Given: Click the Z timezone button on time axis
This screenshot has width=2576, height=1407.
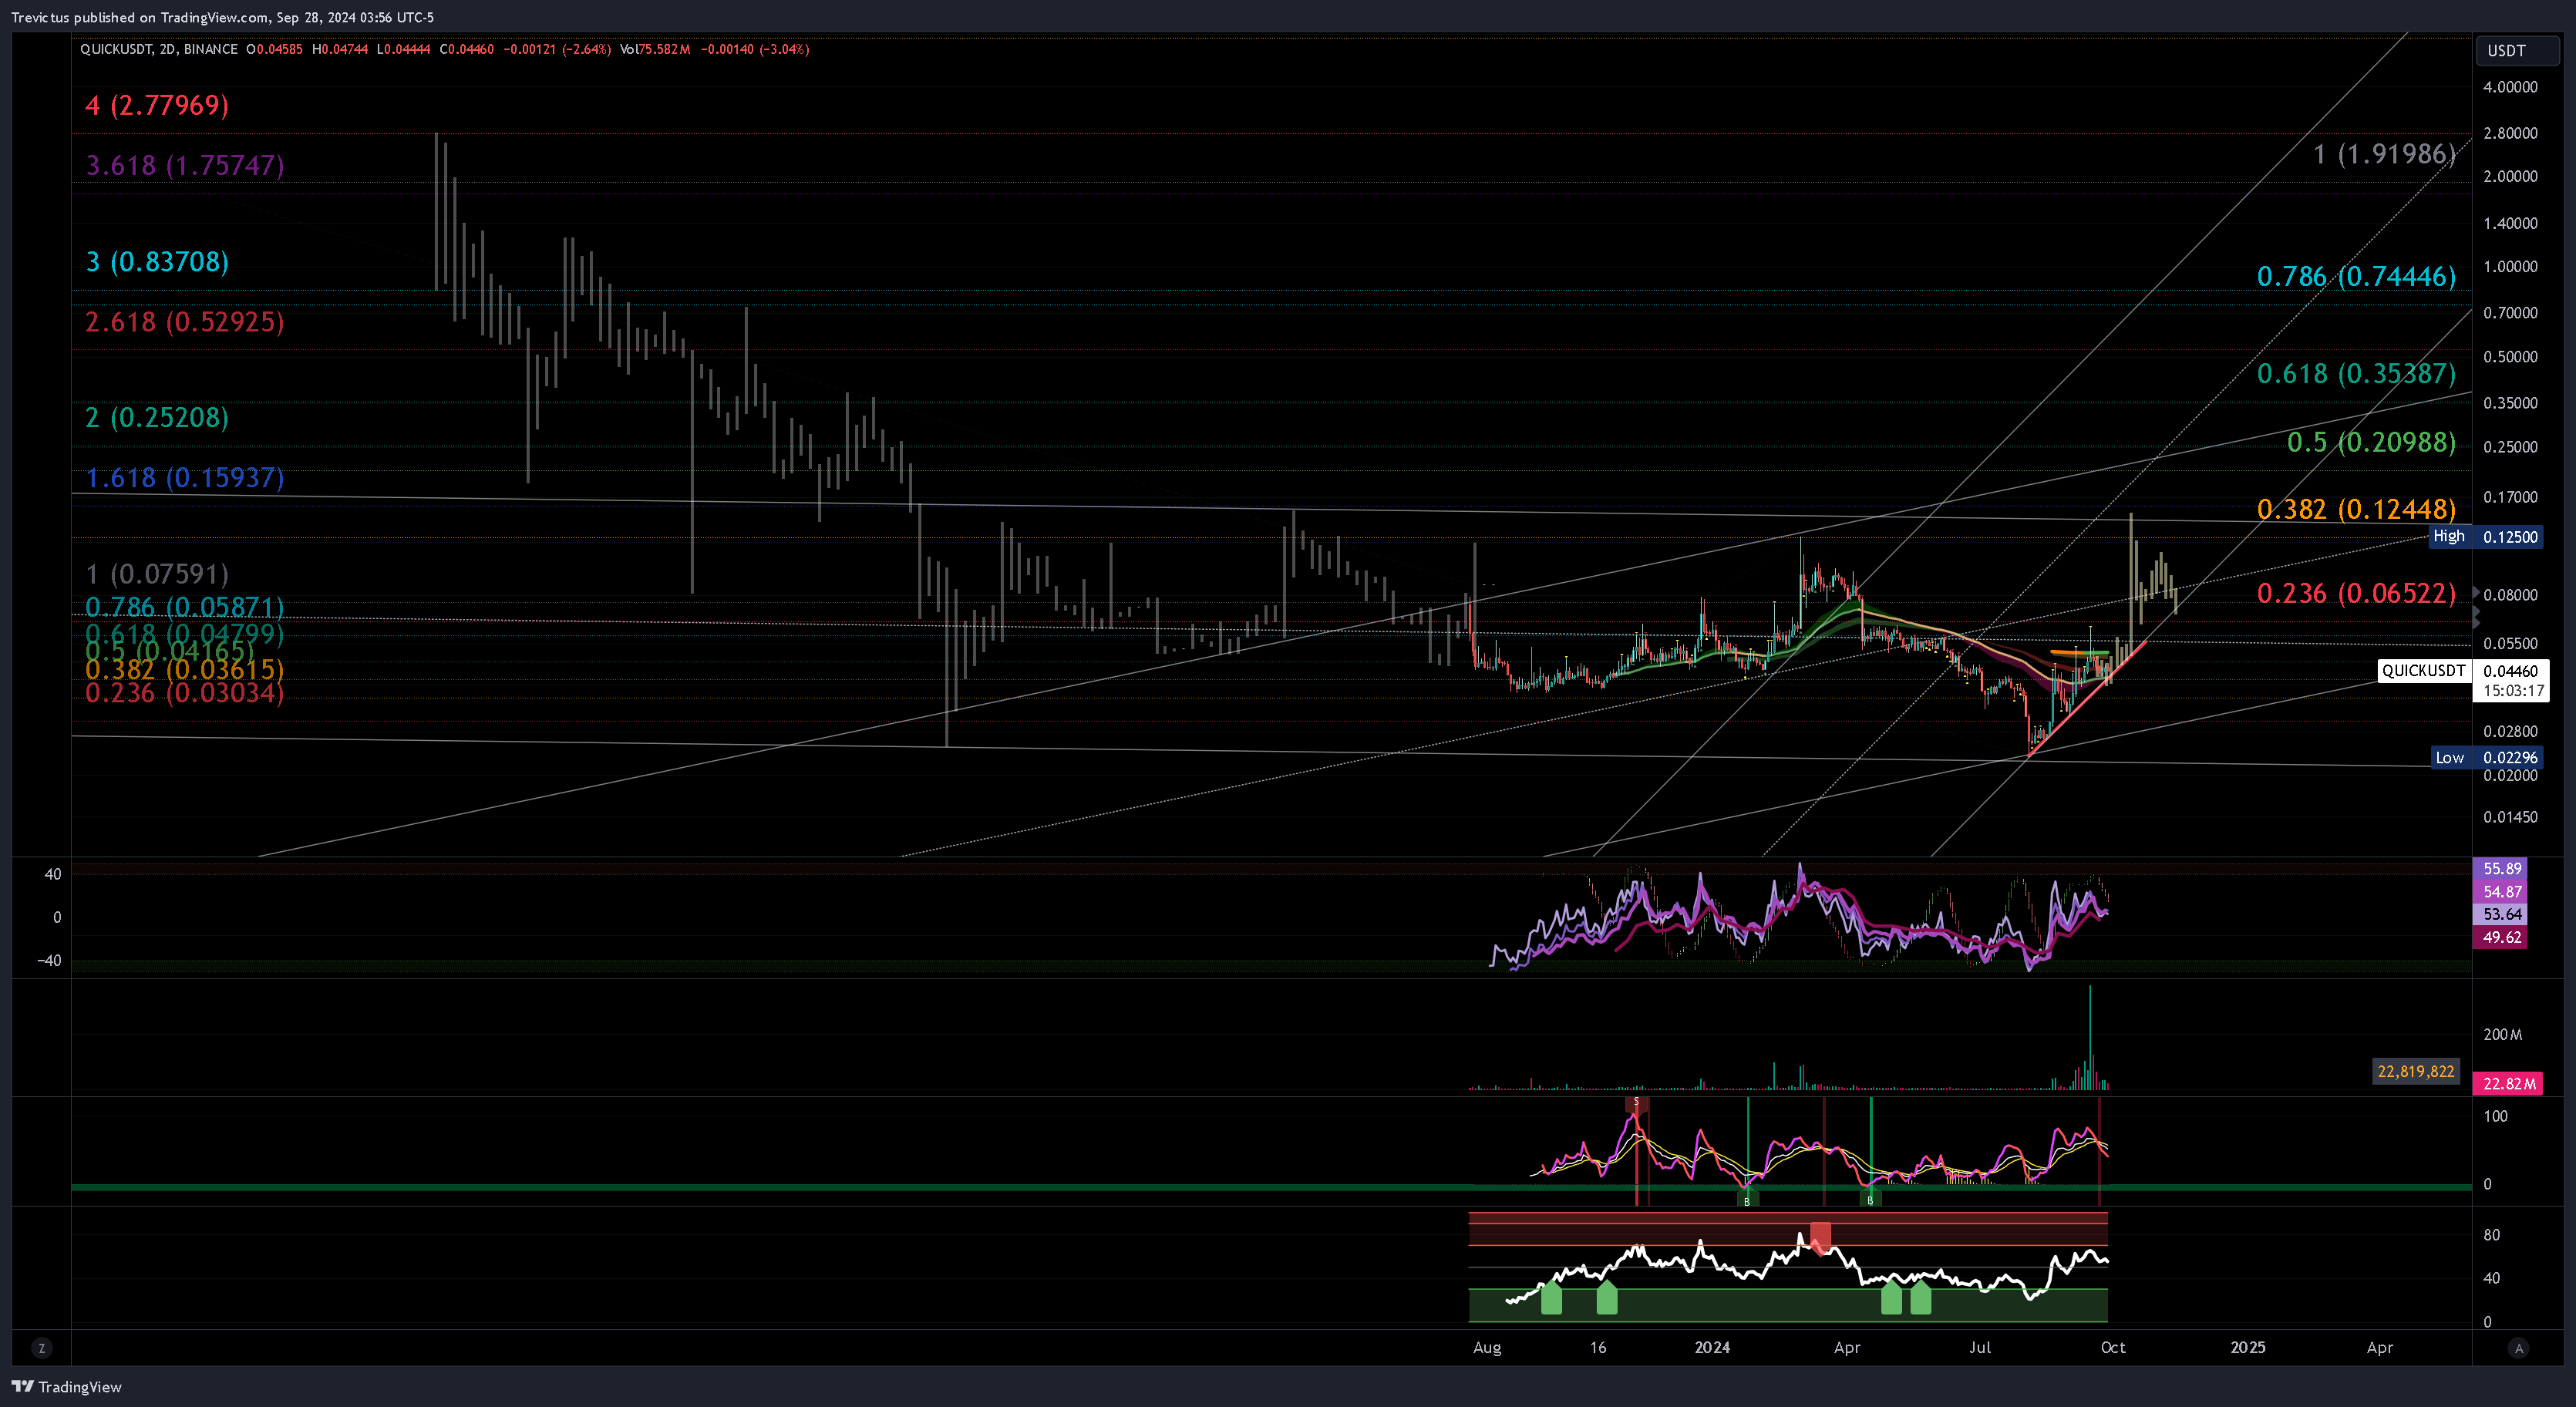Looking at the screenshot, I should pos(41,1348).
